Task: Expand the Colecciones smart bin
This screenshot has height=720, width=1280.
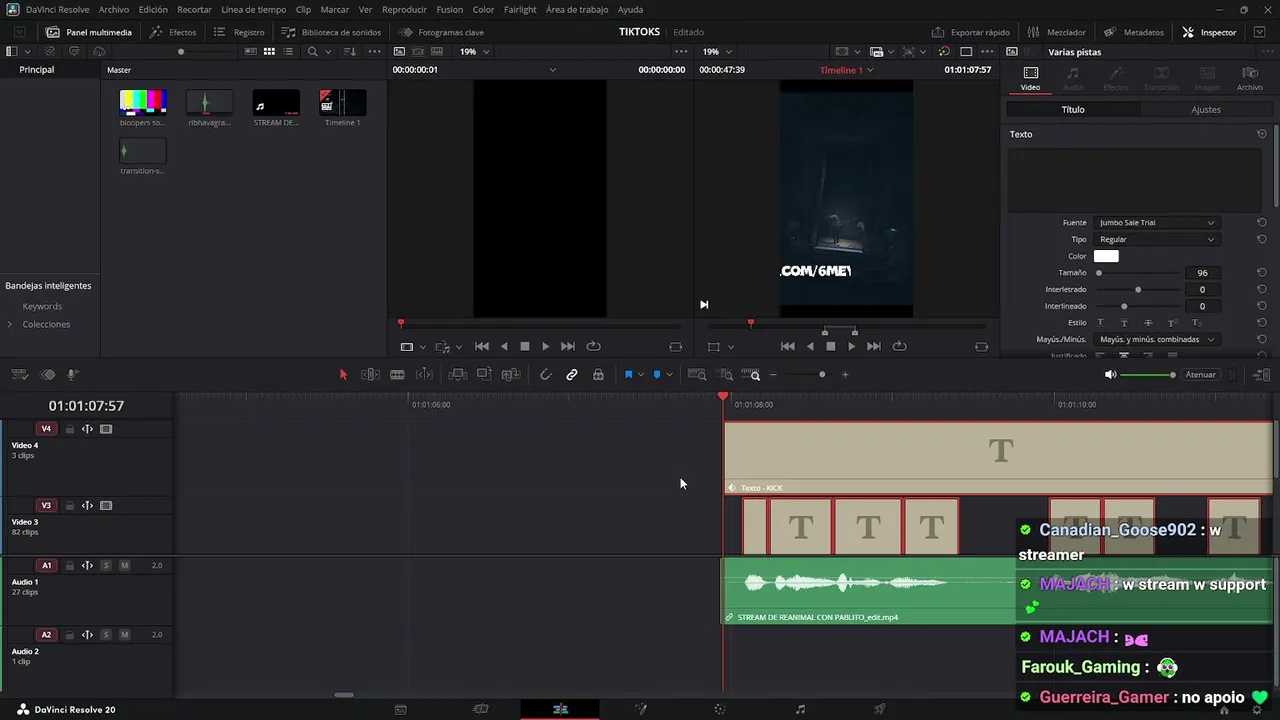Action: 10,324
